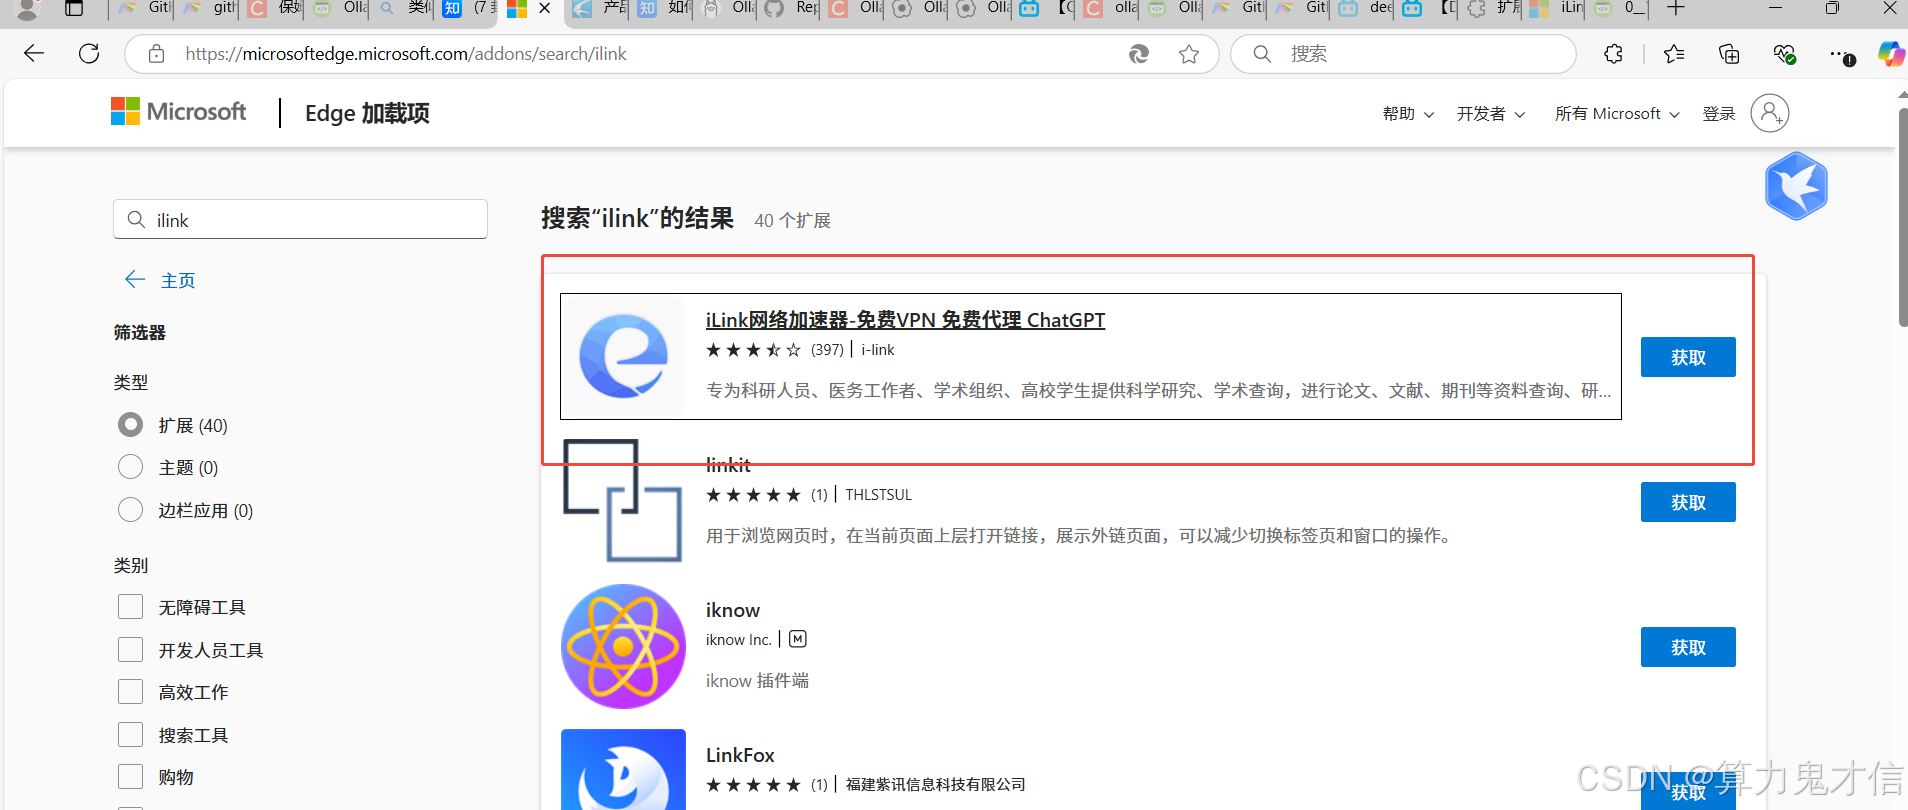Image resolution: width=1908 pixels, height=810 pixels.
Task: Reload the page with the refresh icon
Action: pyautogui.click(x=89, y=54)
